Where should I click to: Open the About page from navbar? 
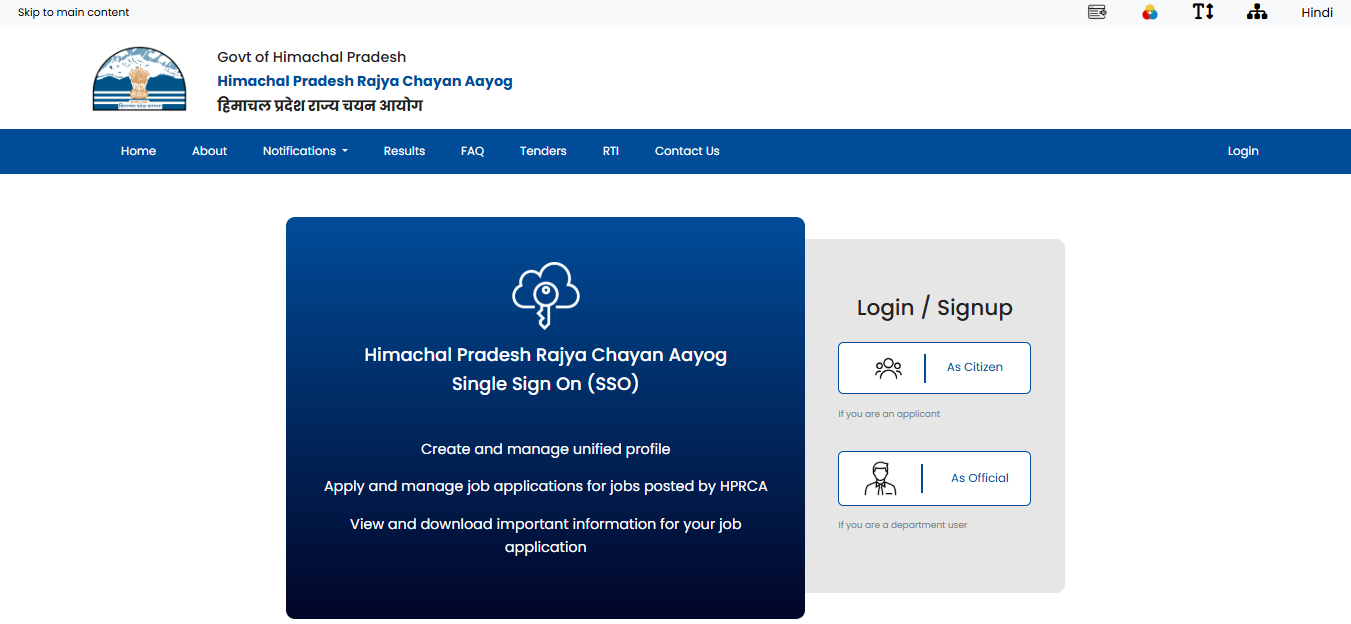pos(209,151)
